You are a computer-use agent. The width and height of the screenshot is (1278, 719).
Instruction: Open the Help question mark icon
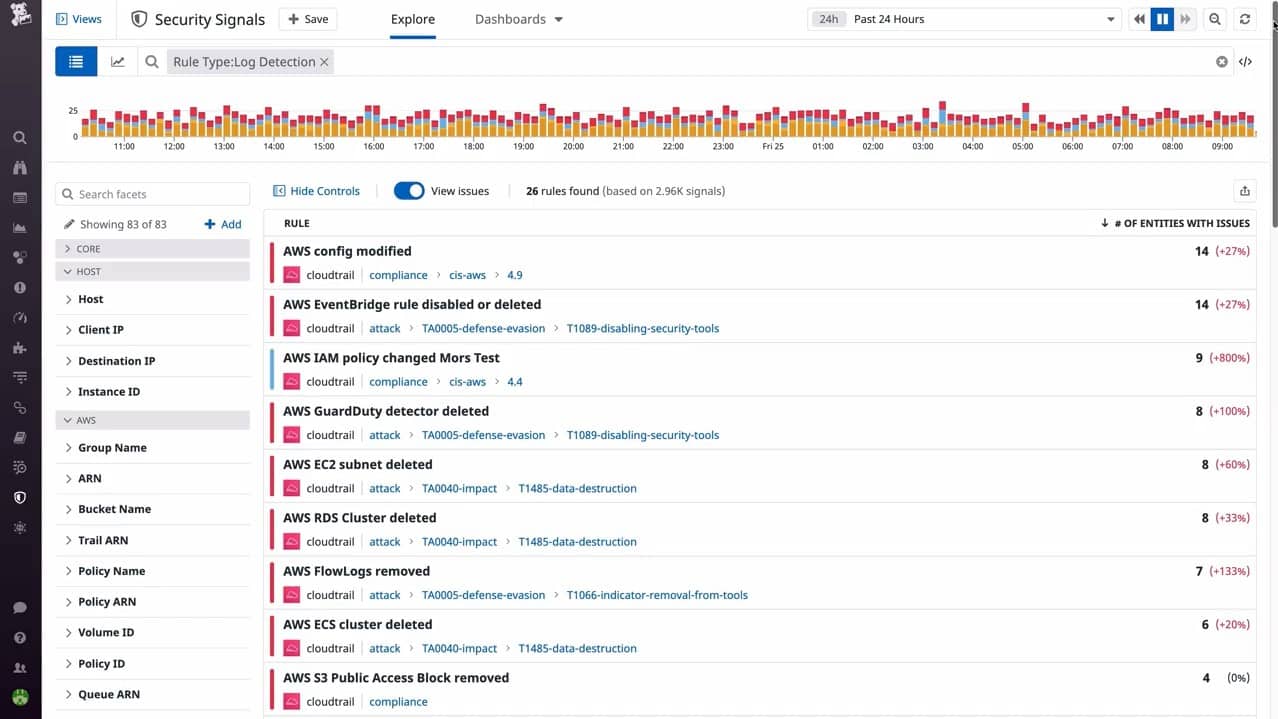pos(20,637)
